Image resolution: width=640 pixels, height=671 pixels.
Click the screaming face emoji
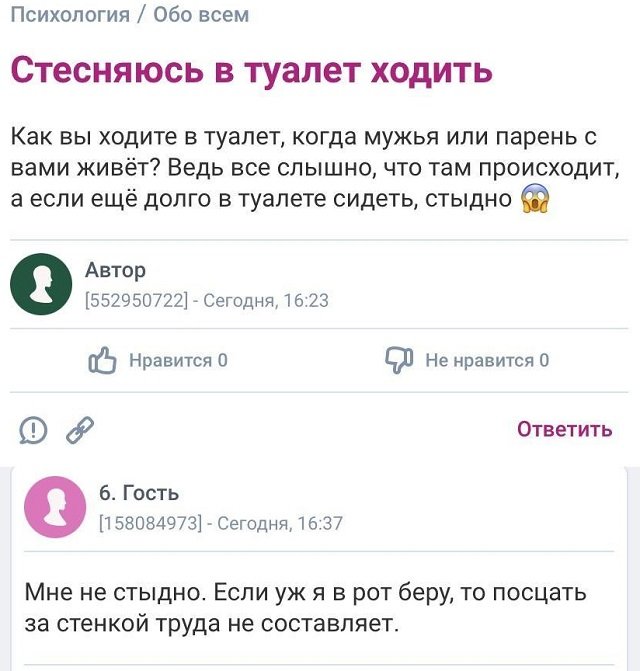tap(537, 199)
